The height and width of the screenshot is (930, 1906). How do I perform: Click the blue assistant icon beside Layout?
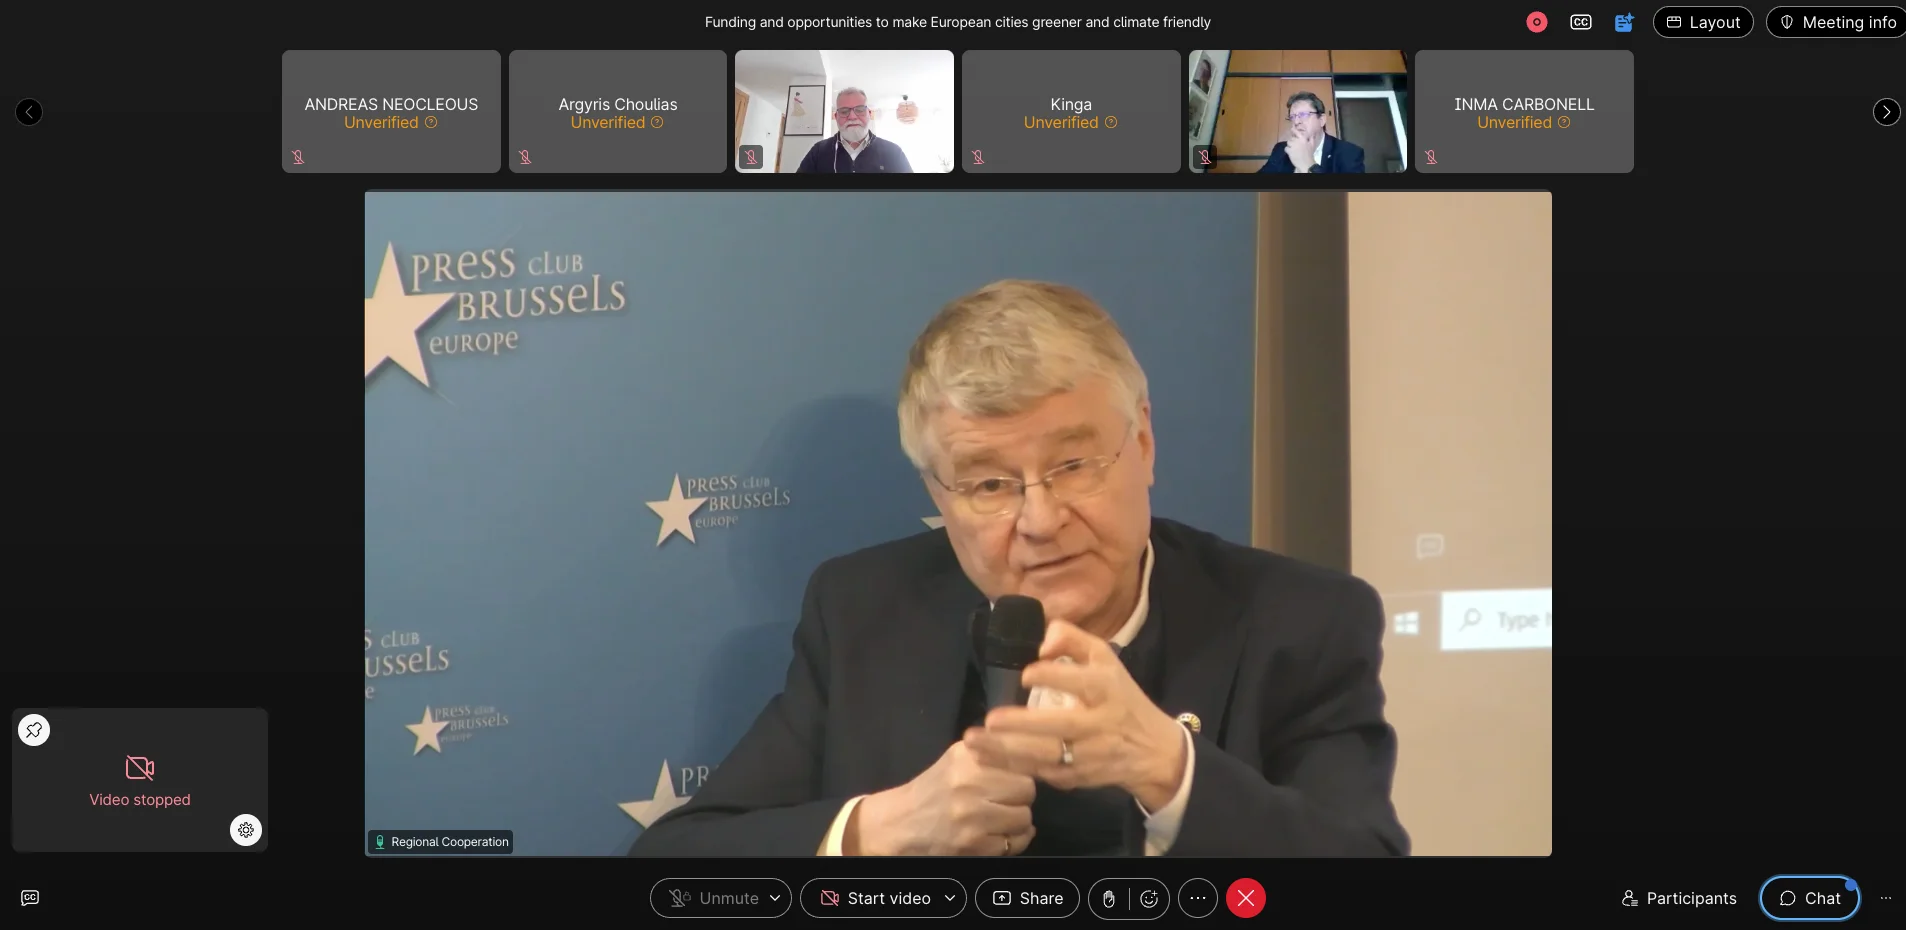[x=1624, y=22]
